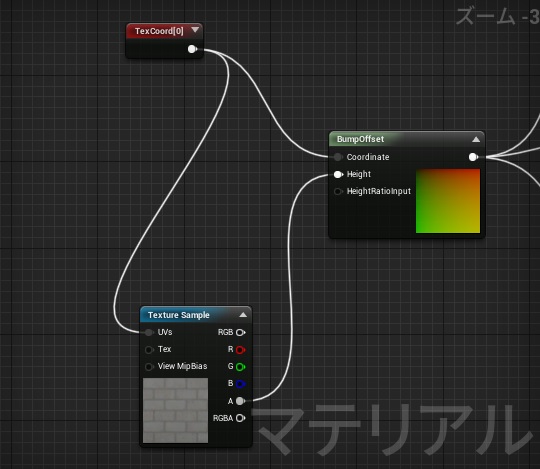Click the BumpOffset Coordinate input pin

point(338,157)
